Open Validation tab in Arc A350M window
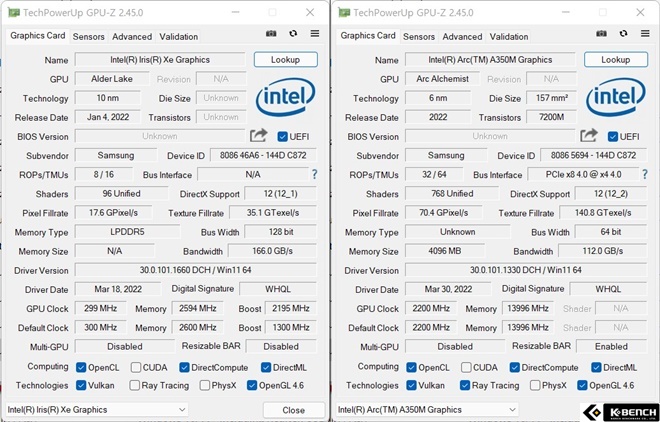This screenshot has height=422, width=660. 509,37
